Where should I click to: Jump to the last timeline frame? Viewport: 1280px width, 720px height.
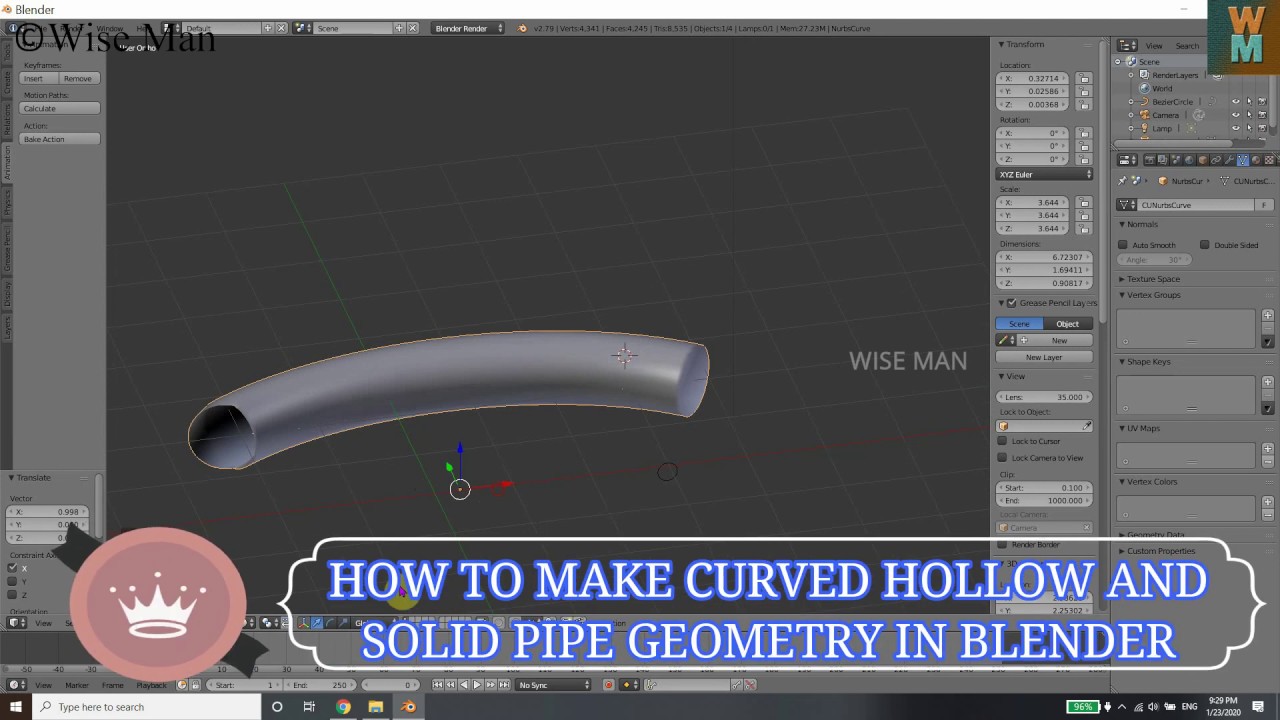[x=502, y=685]
